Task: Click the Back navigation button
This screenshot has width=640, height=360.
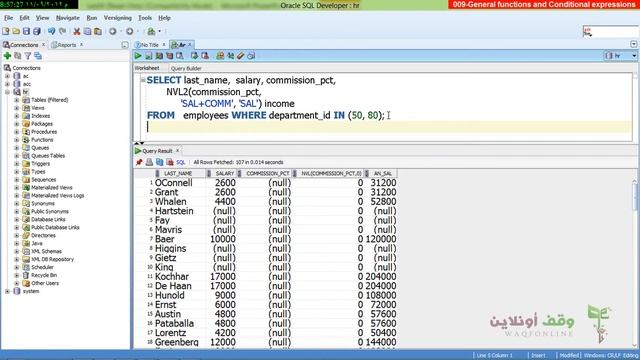Action: point(113,31)
